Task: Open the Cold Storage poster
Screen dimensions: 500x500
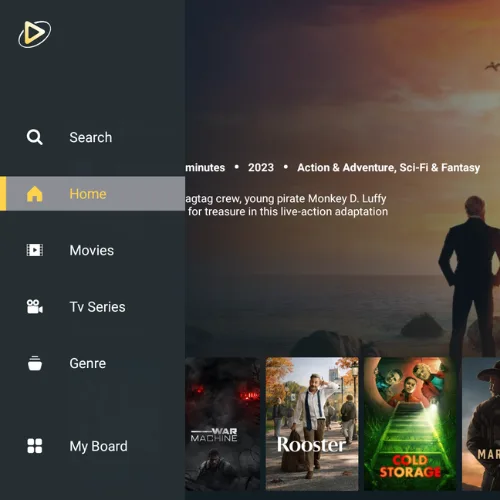Action: click(410, 424)
